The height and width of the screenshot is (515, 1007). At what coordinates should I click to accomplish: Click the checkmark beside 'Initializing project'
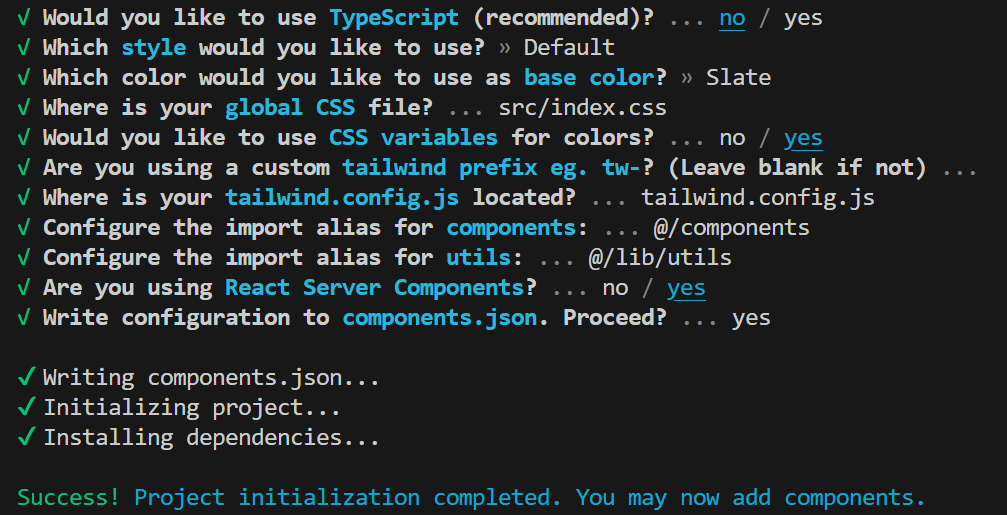[x=26, y=408]
